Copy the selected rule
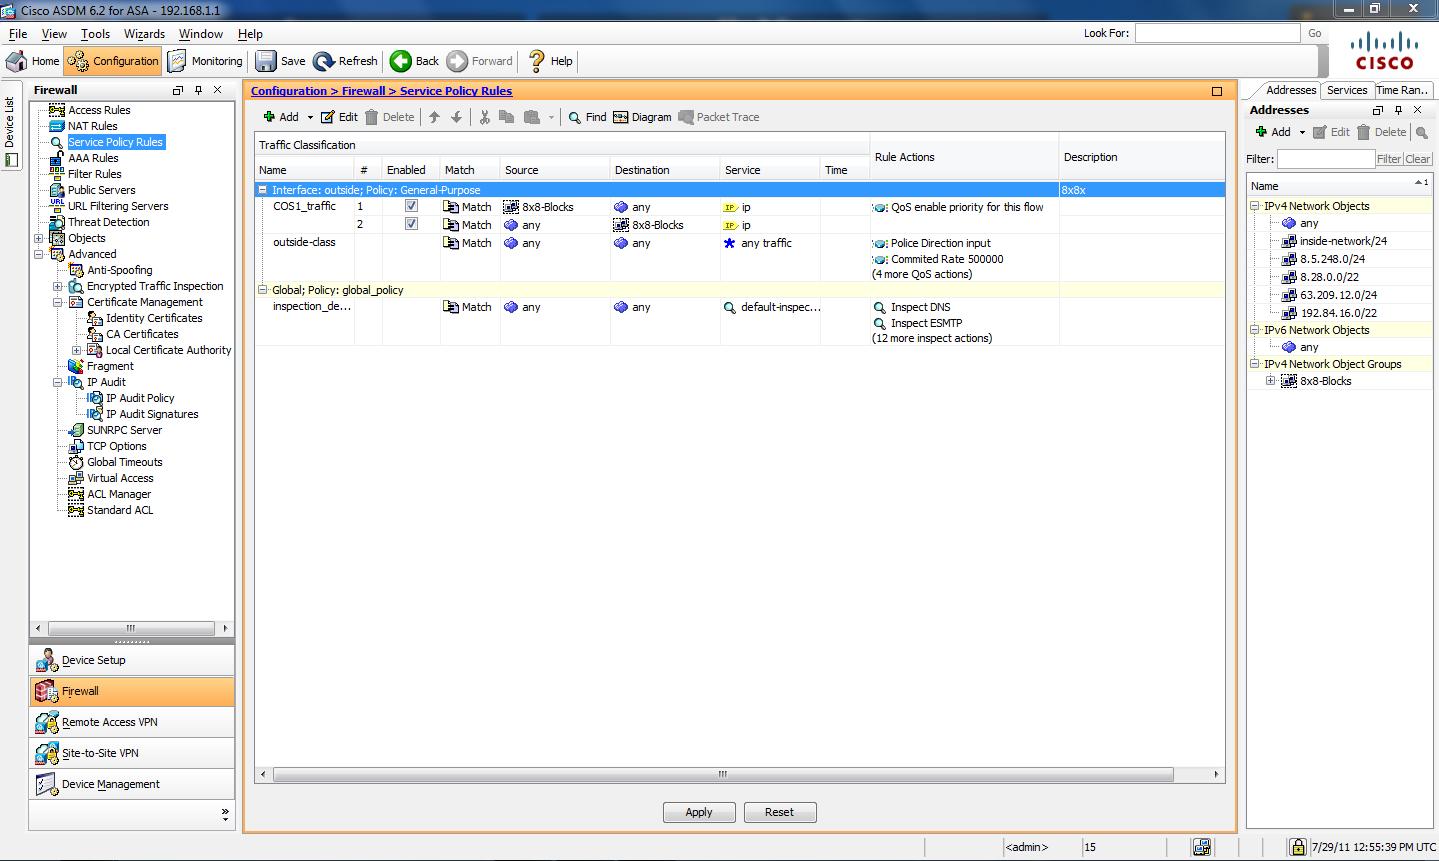This screenshot has width=1439, height=861. point(507,117)
